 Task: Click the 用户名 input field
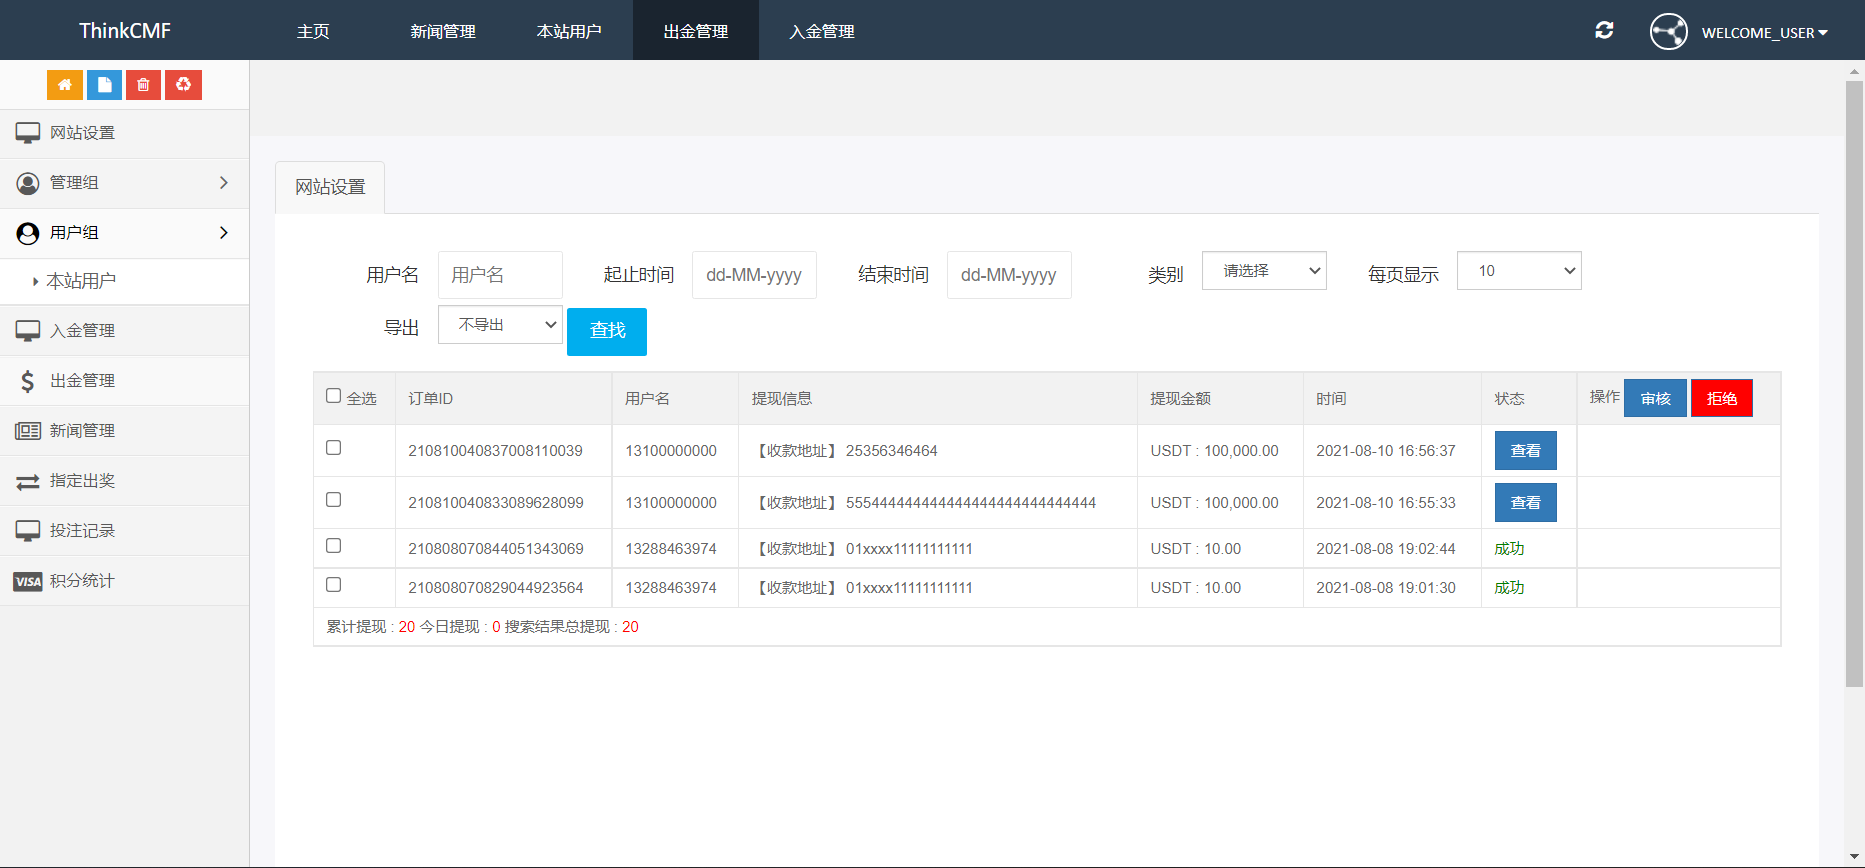coord(500,275)
